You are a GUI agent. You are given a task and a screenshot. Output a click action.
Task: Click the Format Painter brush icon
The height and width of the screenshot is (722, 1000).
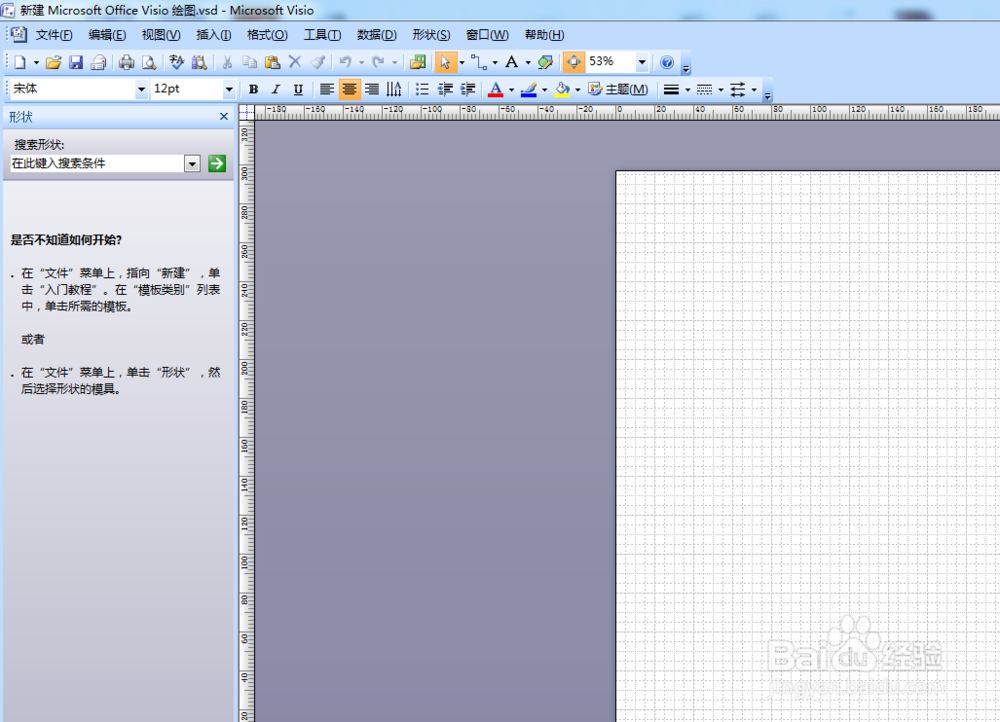point(318,62)
